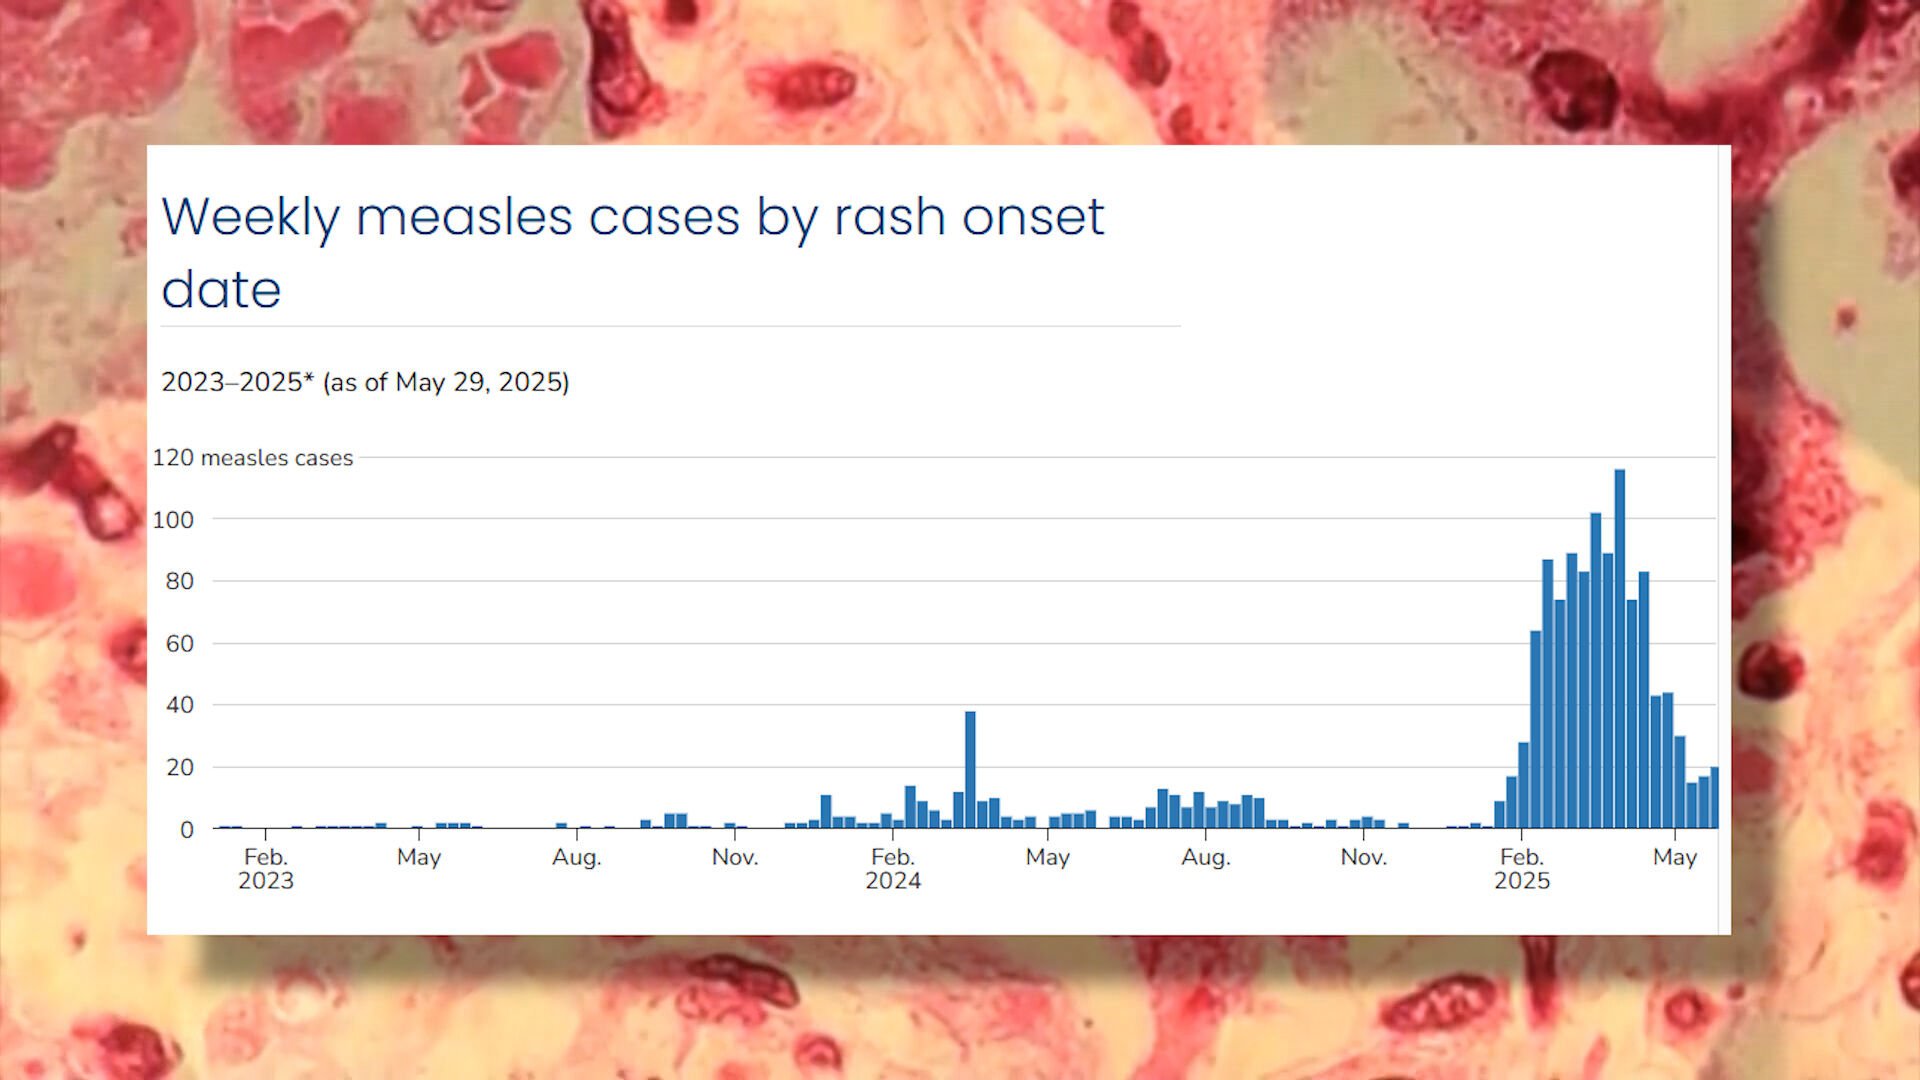The width and height of the screenshot is (1920, 1080).
Task: Select the 100 label on the y-axis
Action: pyautogui.click(x=173, y=520)
